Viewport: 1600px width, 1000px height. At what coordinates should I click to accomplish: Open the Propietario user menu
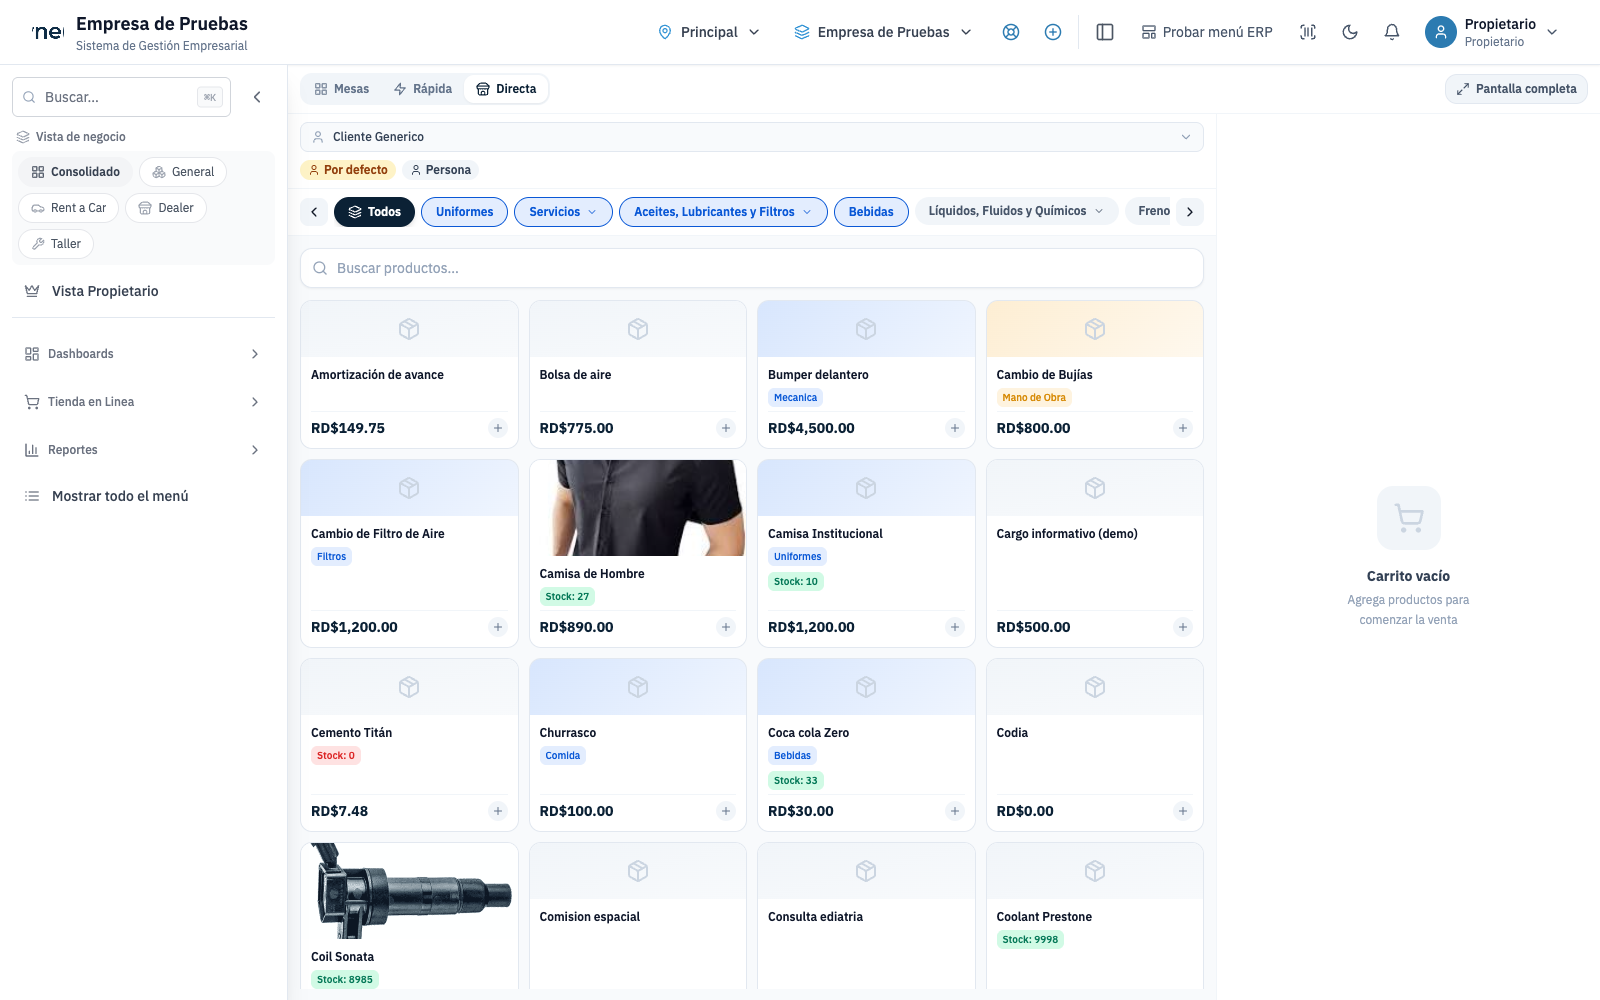point(1492,32)
